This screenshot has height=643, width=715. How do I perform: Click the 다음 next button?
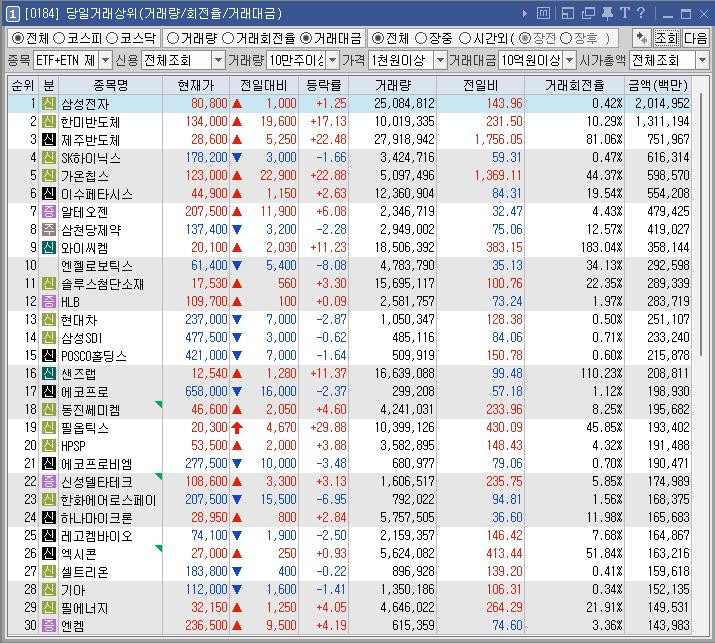click(695, 38)
